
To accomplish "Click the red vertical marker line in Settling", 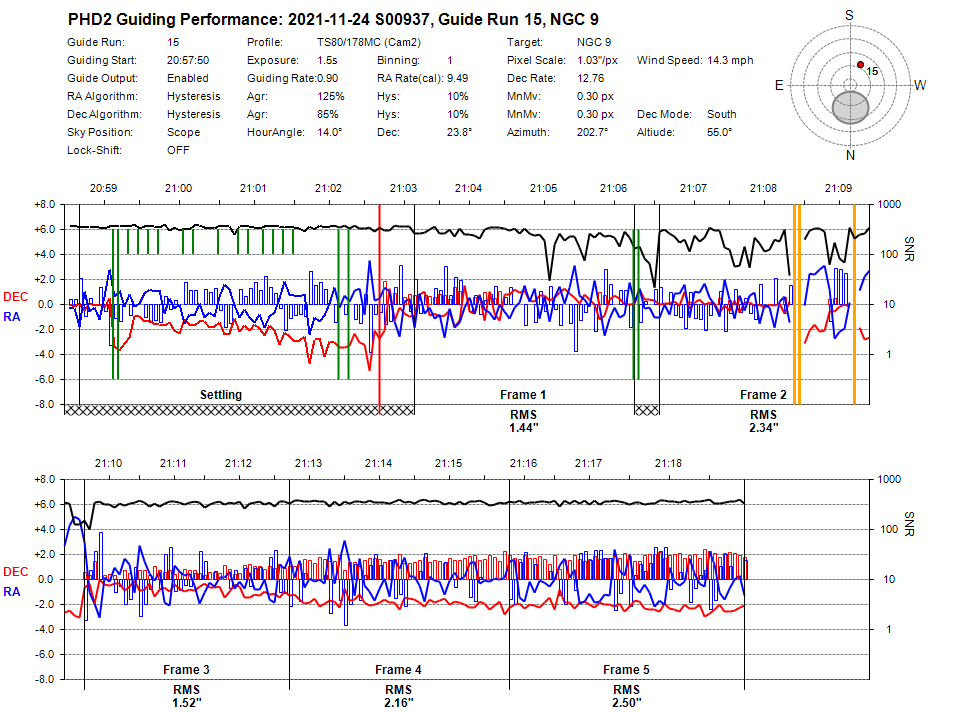I will click(379, 310).
